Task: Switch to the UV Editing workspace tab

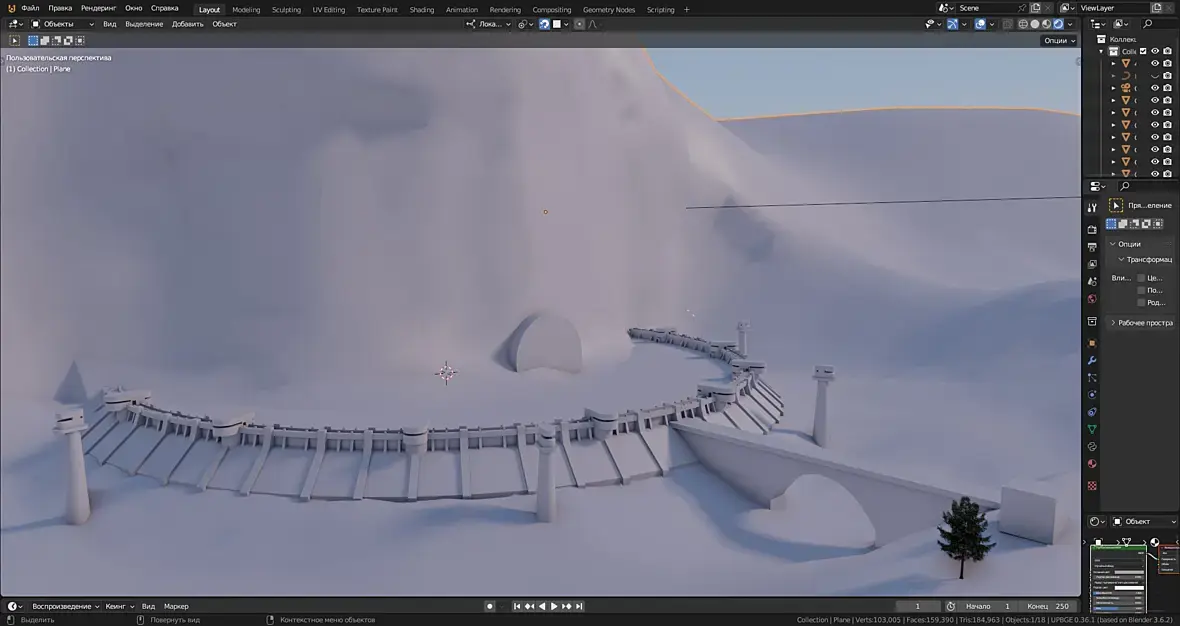Action: coord(329,10)
